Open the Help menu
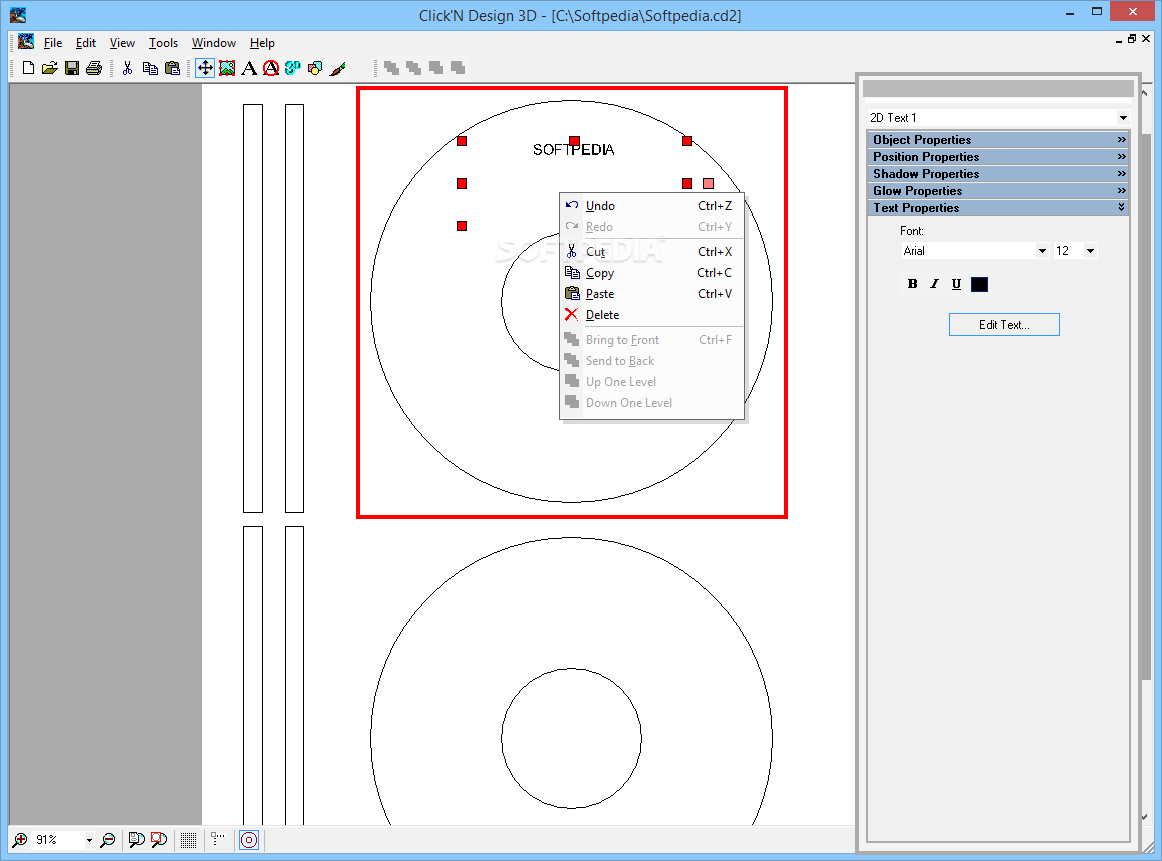Image resolution: width=1162 pixels, height=861 pixels. click(262, 43)
